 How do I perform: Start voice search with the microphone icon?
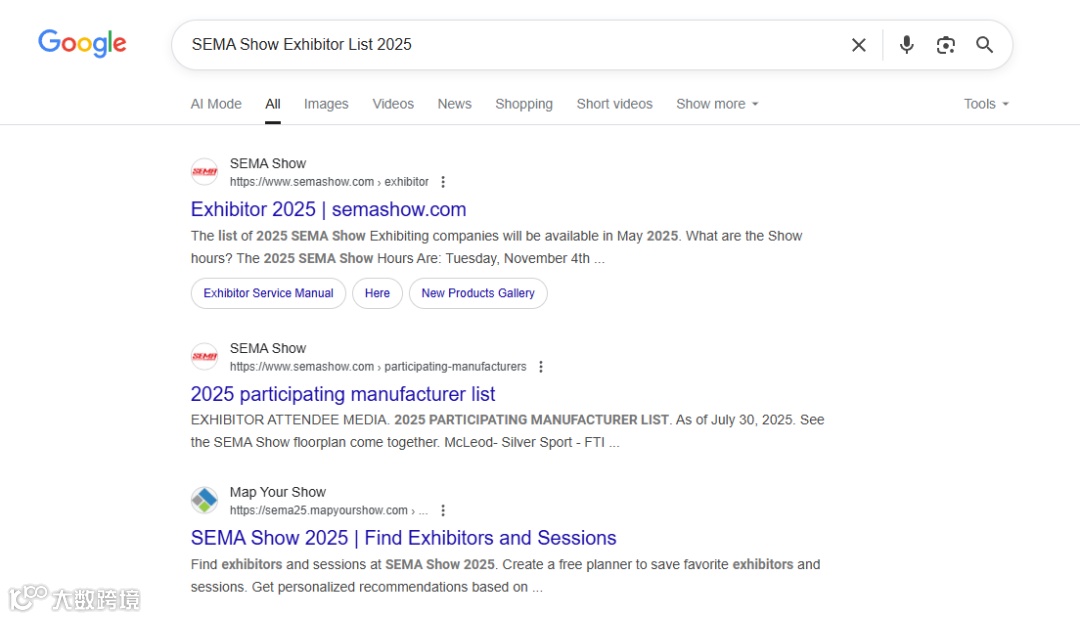click(x=906, y=45)
